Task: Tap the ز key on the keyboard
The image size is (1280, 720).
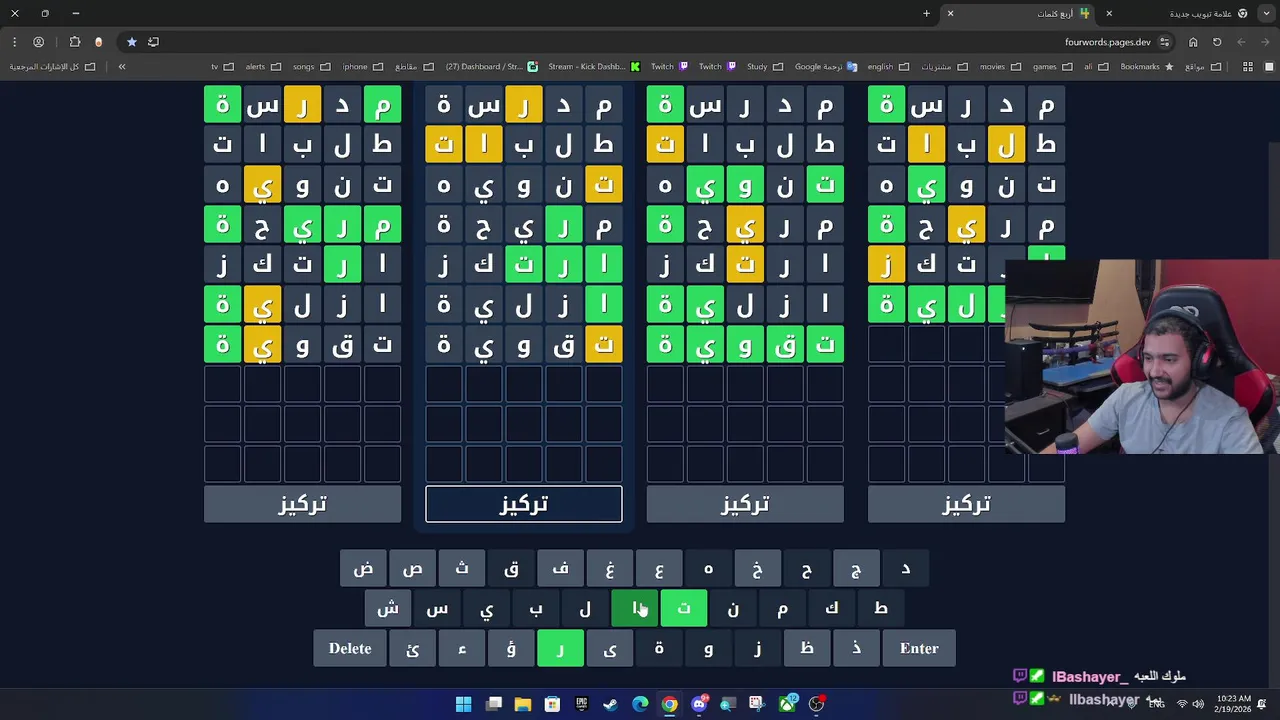Action: coord(758,649)
